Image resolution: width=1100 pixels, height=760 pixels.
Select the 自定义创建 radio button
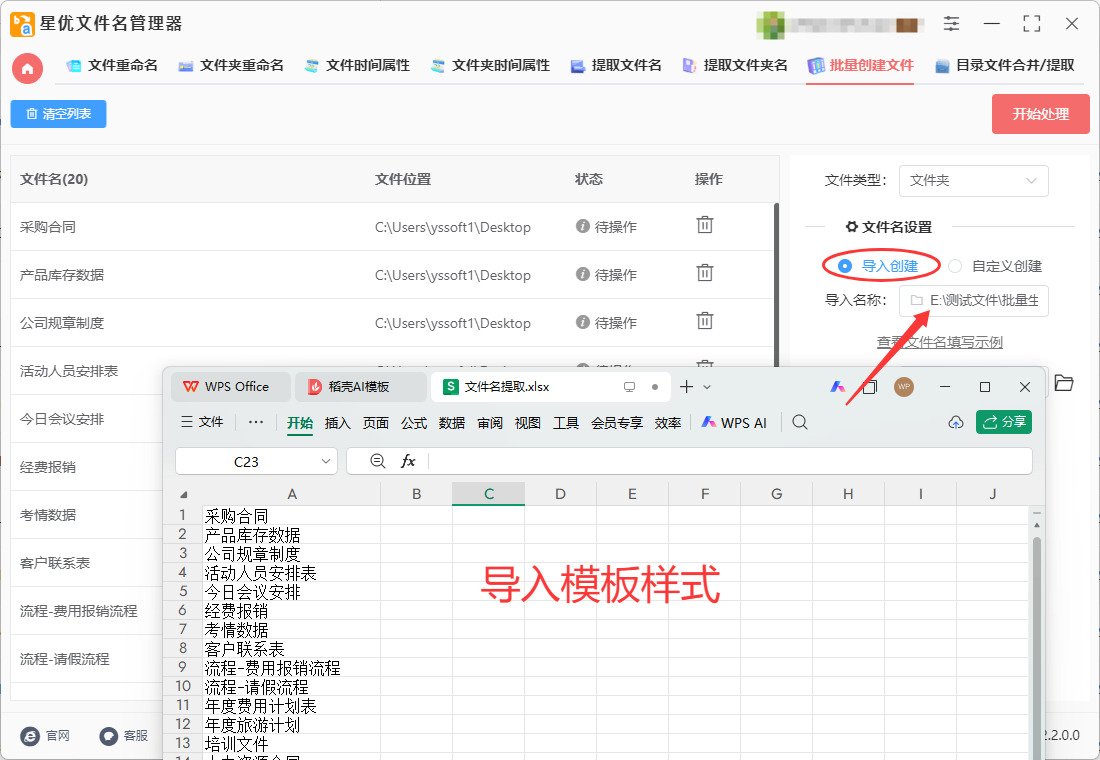click(954, 266)
